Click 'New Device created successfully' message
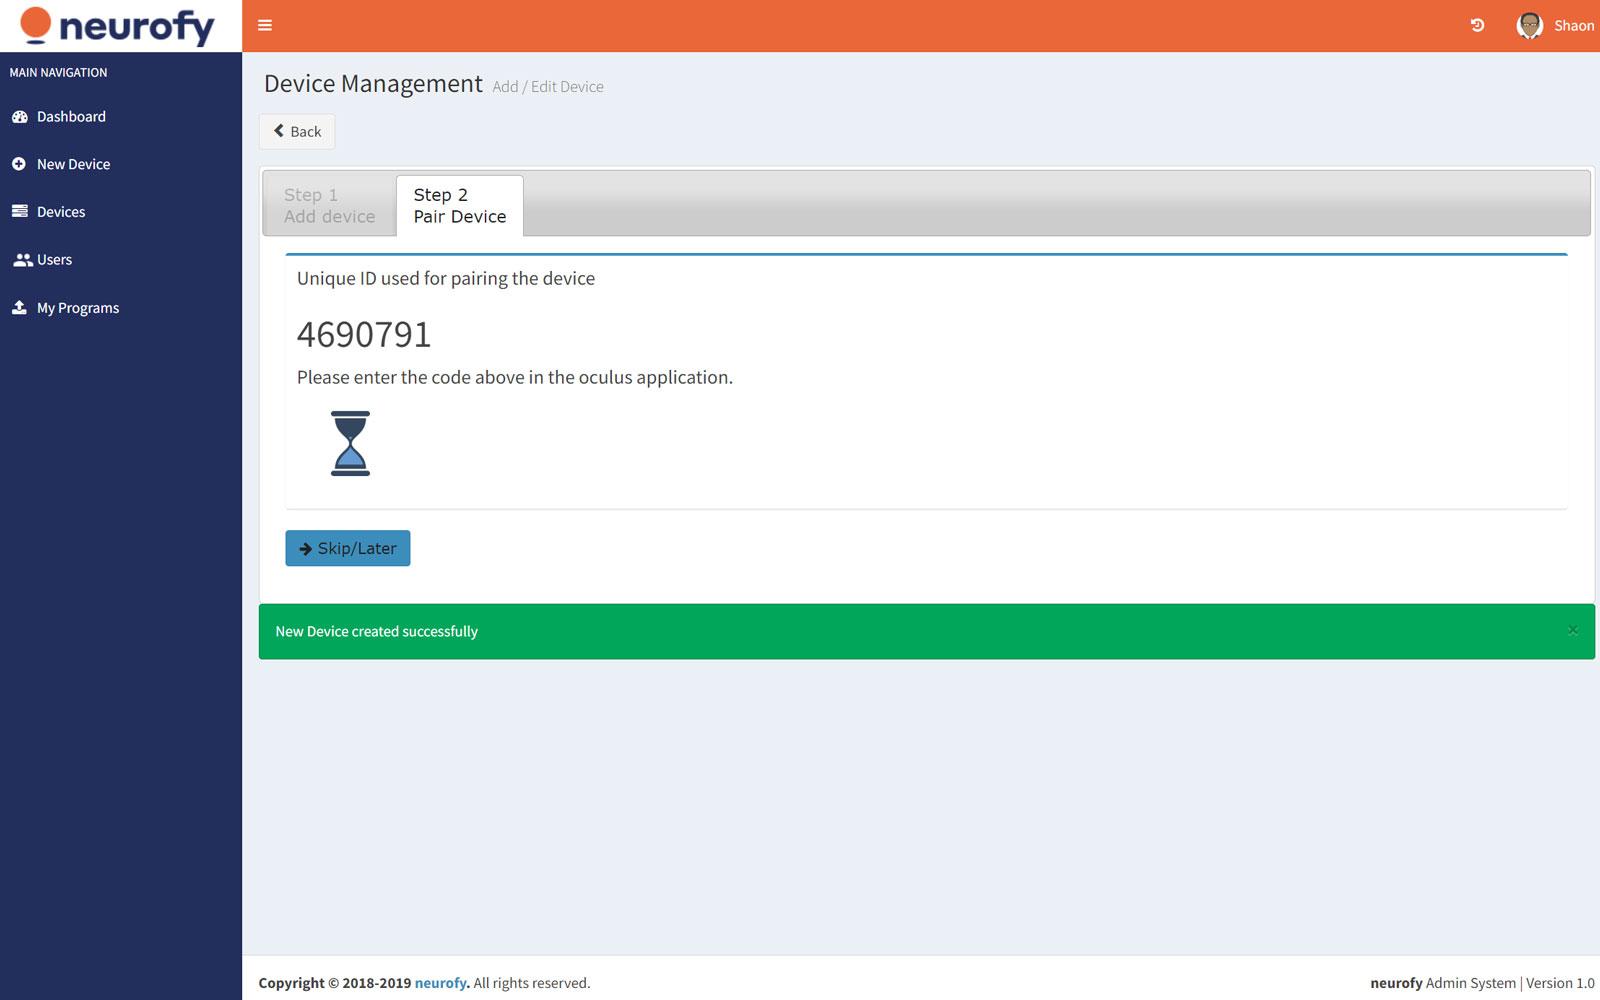1600x1000 pixels. click(377, 631)
